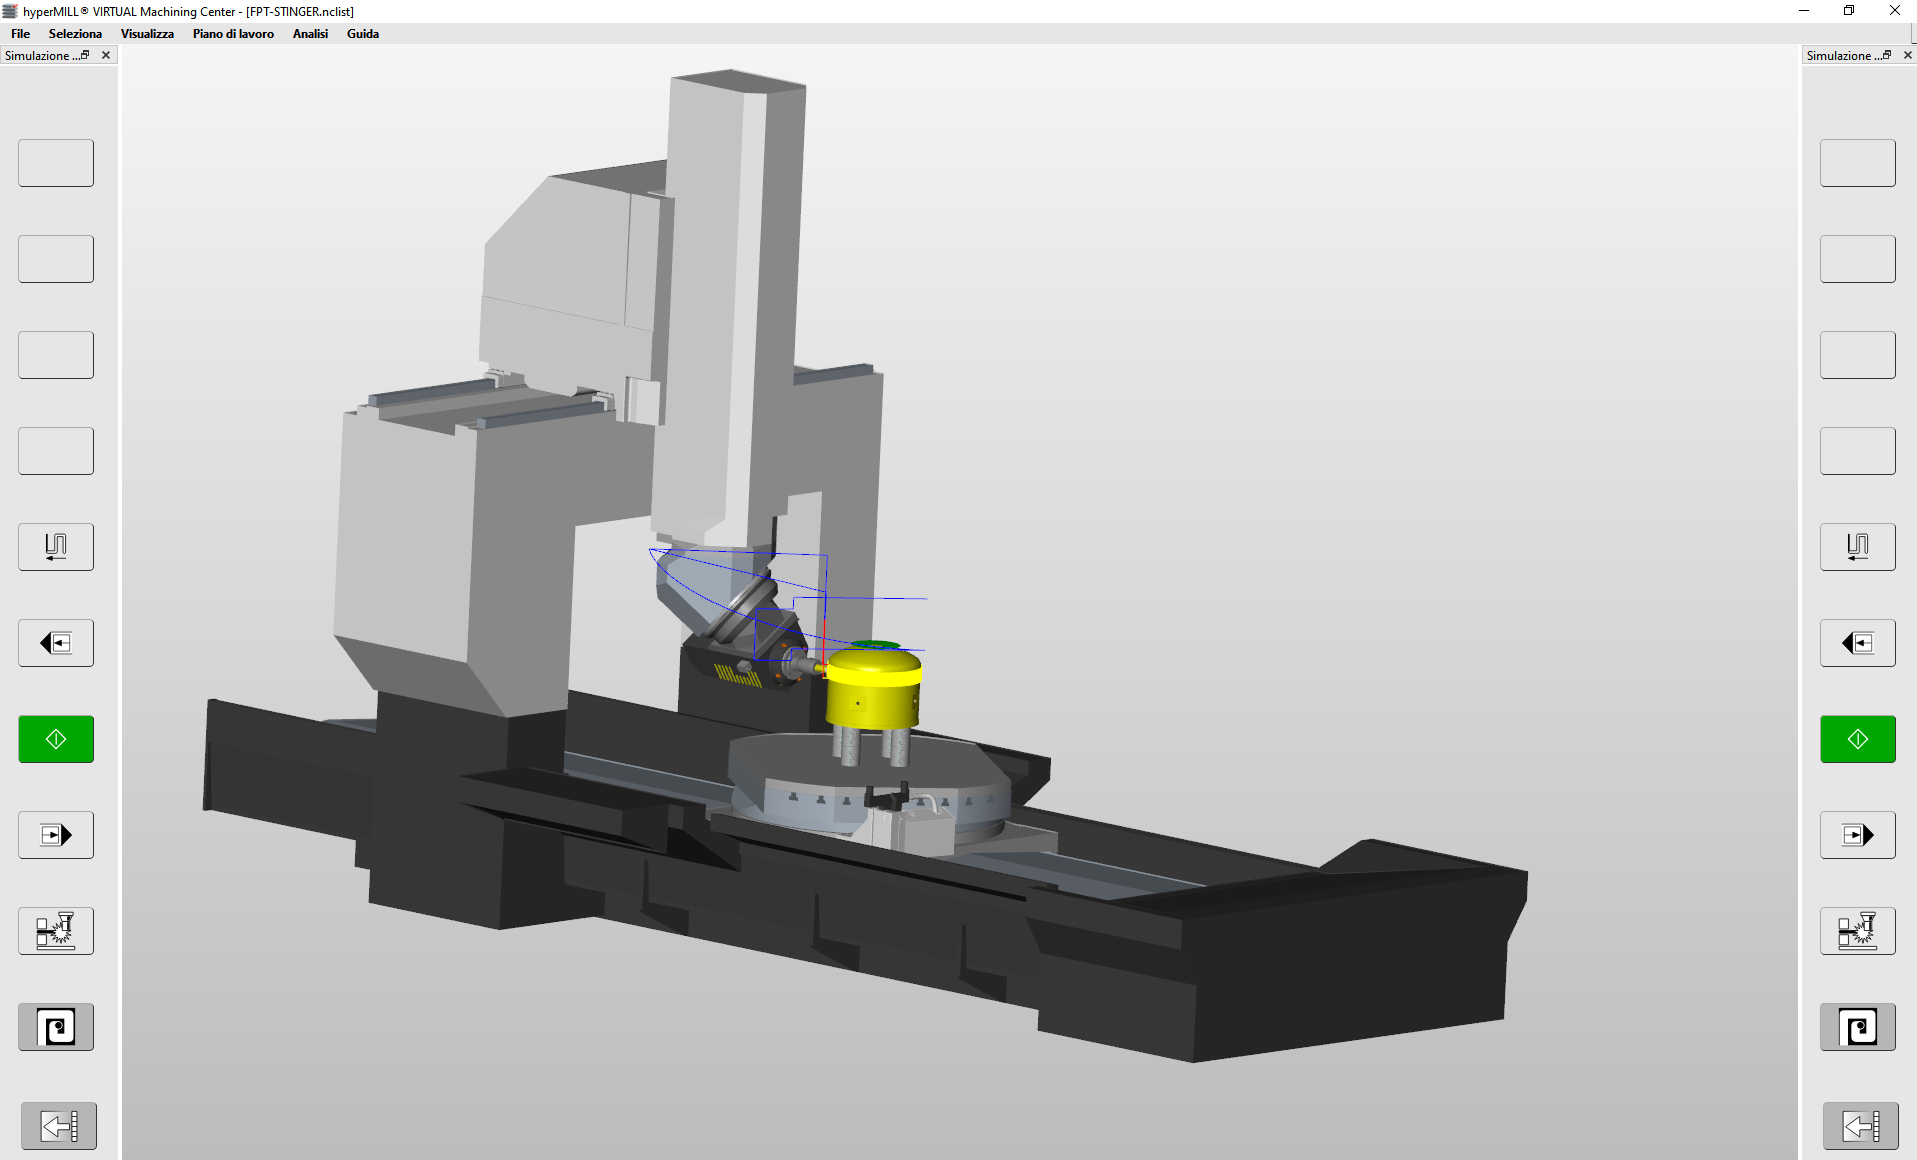This screenshot has width=1917, height=1160.
Task: Click the hyperMILL app icon in title bar
Action: (x=10, y=11)
